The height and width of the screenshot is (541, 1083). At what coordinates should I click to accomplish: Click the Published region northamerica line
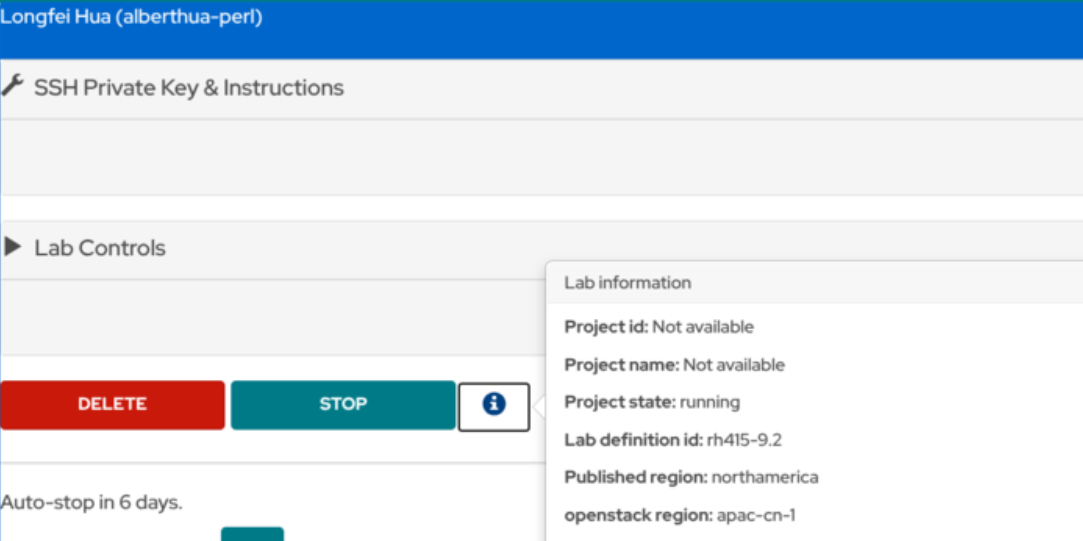point(691,477)
